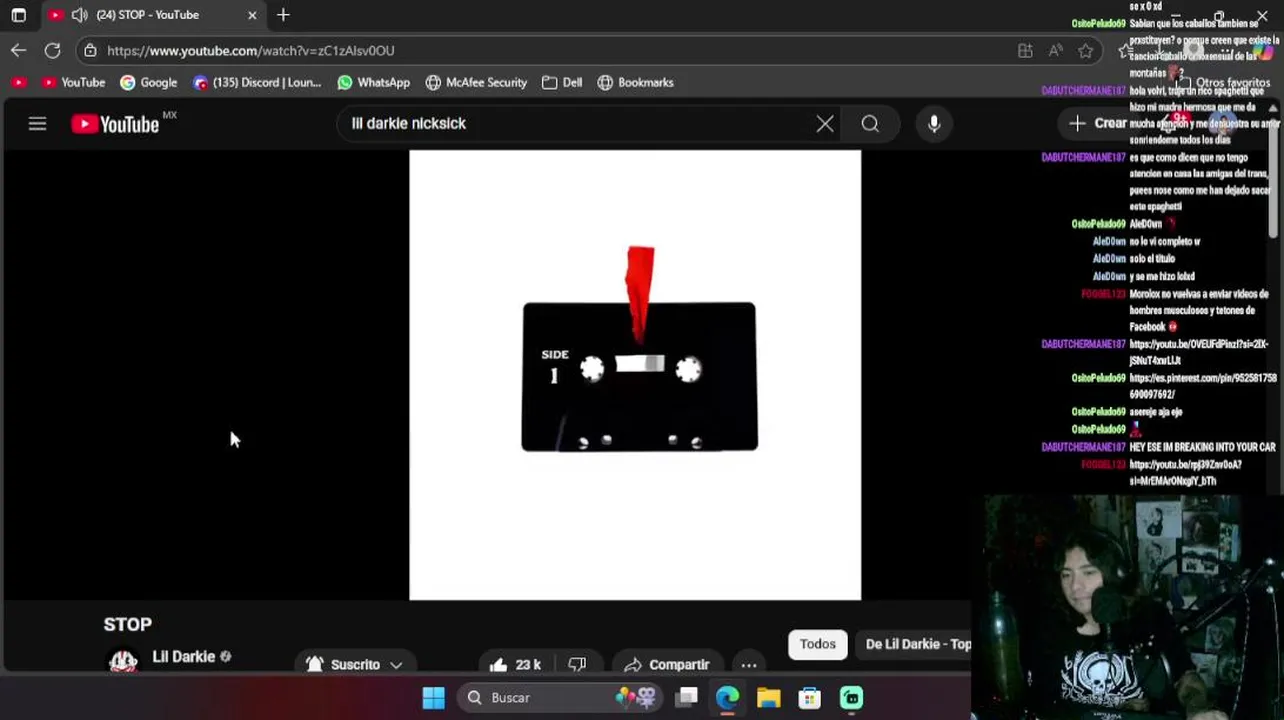
Task: Run the search with the magnifier button
Action: [870, 124]
